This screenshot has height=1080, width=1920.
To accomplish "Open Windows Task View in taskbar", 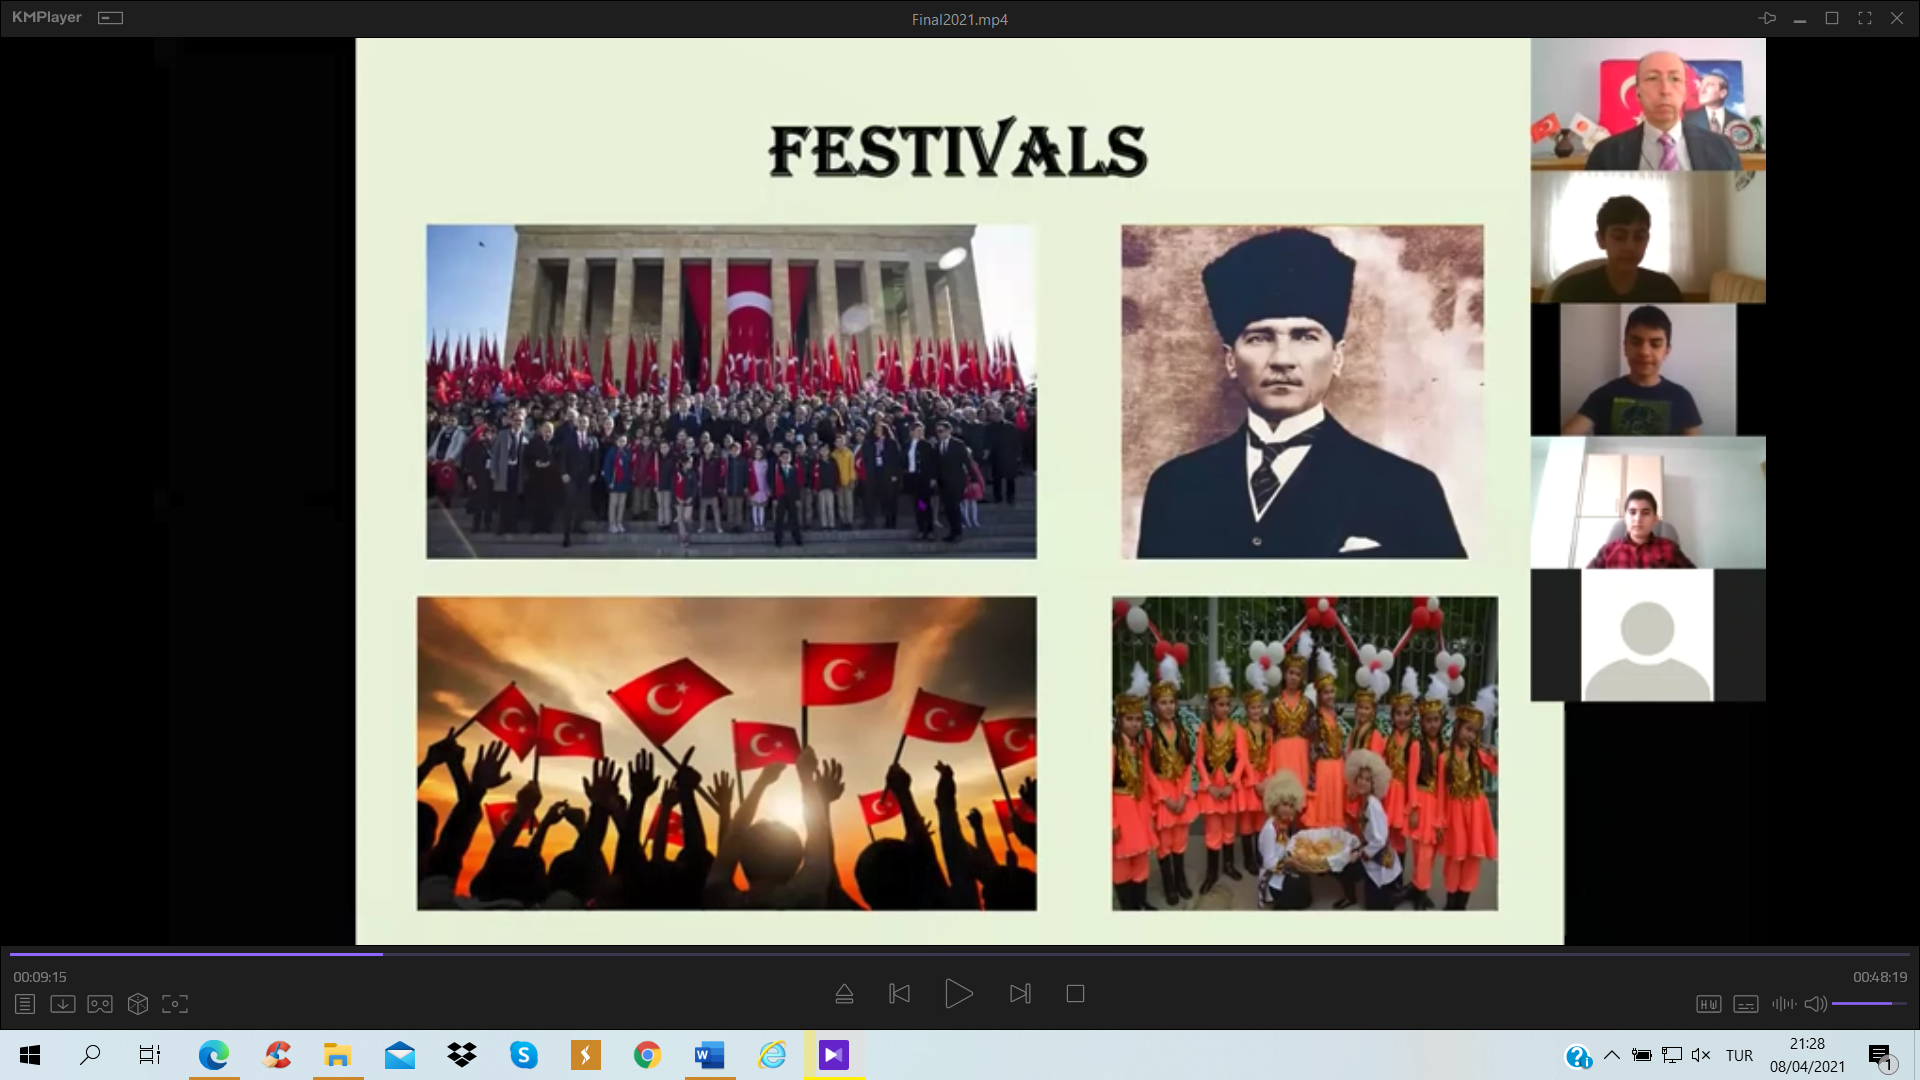I will click(x=150, y=1055).
